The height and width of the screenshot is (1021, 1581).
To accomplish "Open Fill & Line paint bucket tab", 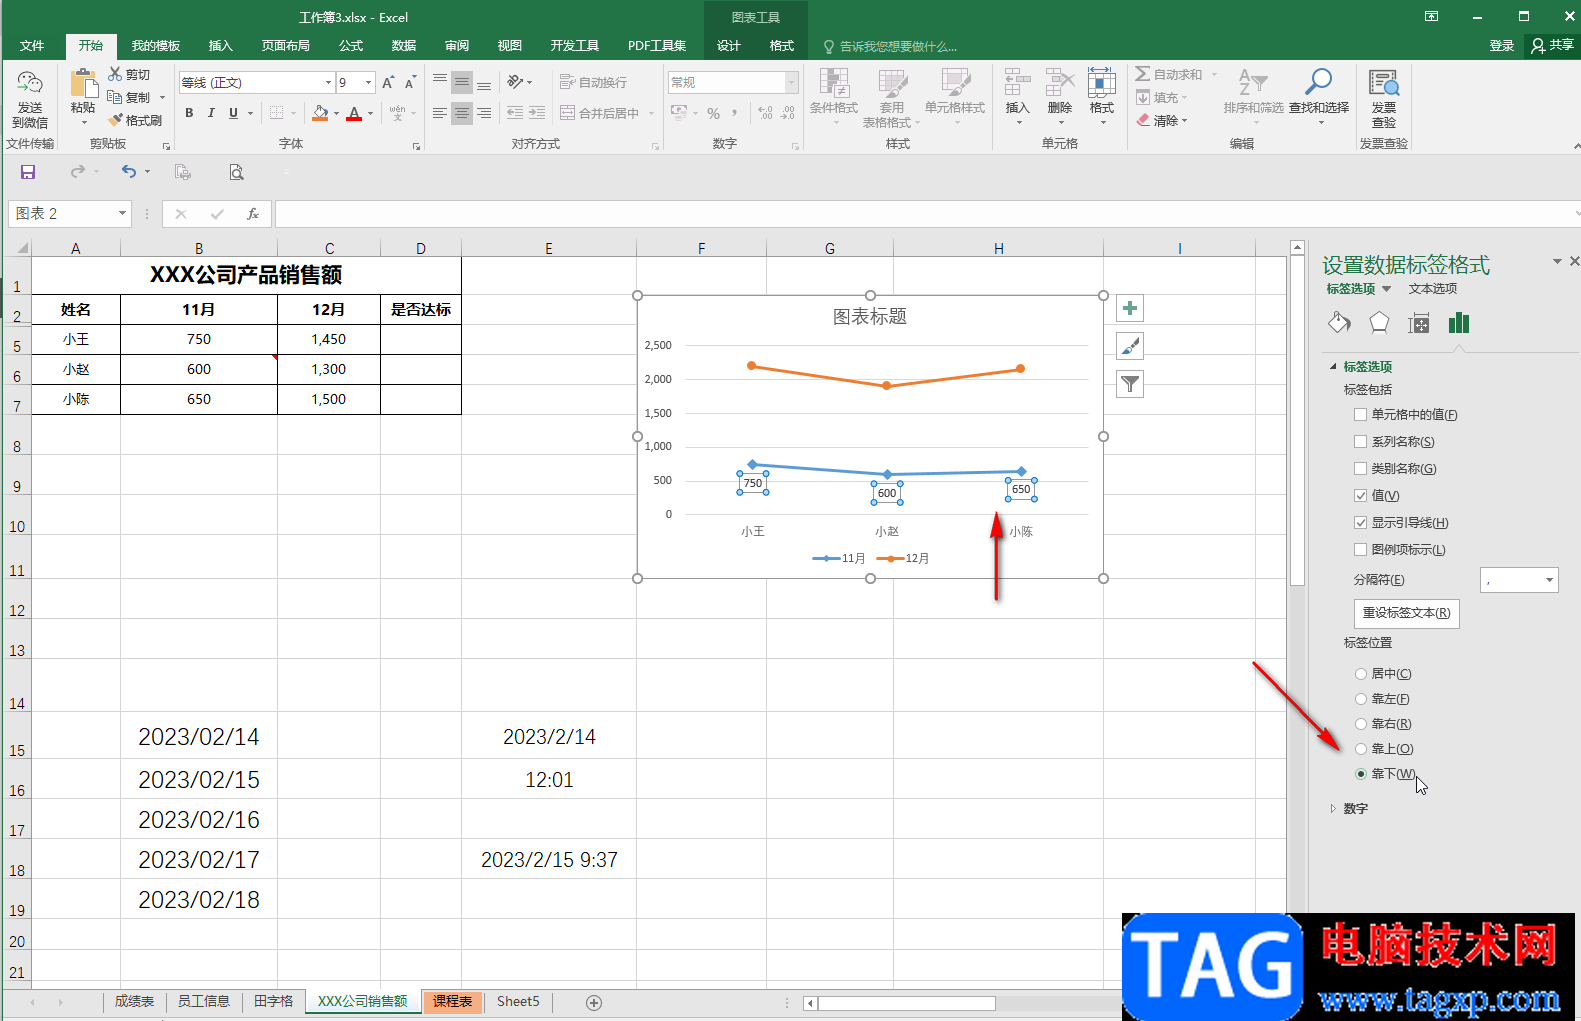I will [1339, 322].
